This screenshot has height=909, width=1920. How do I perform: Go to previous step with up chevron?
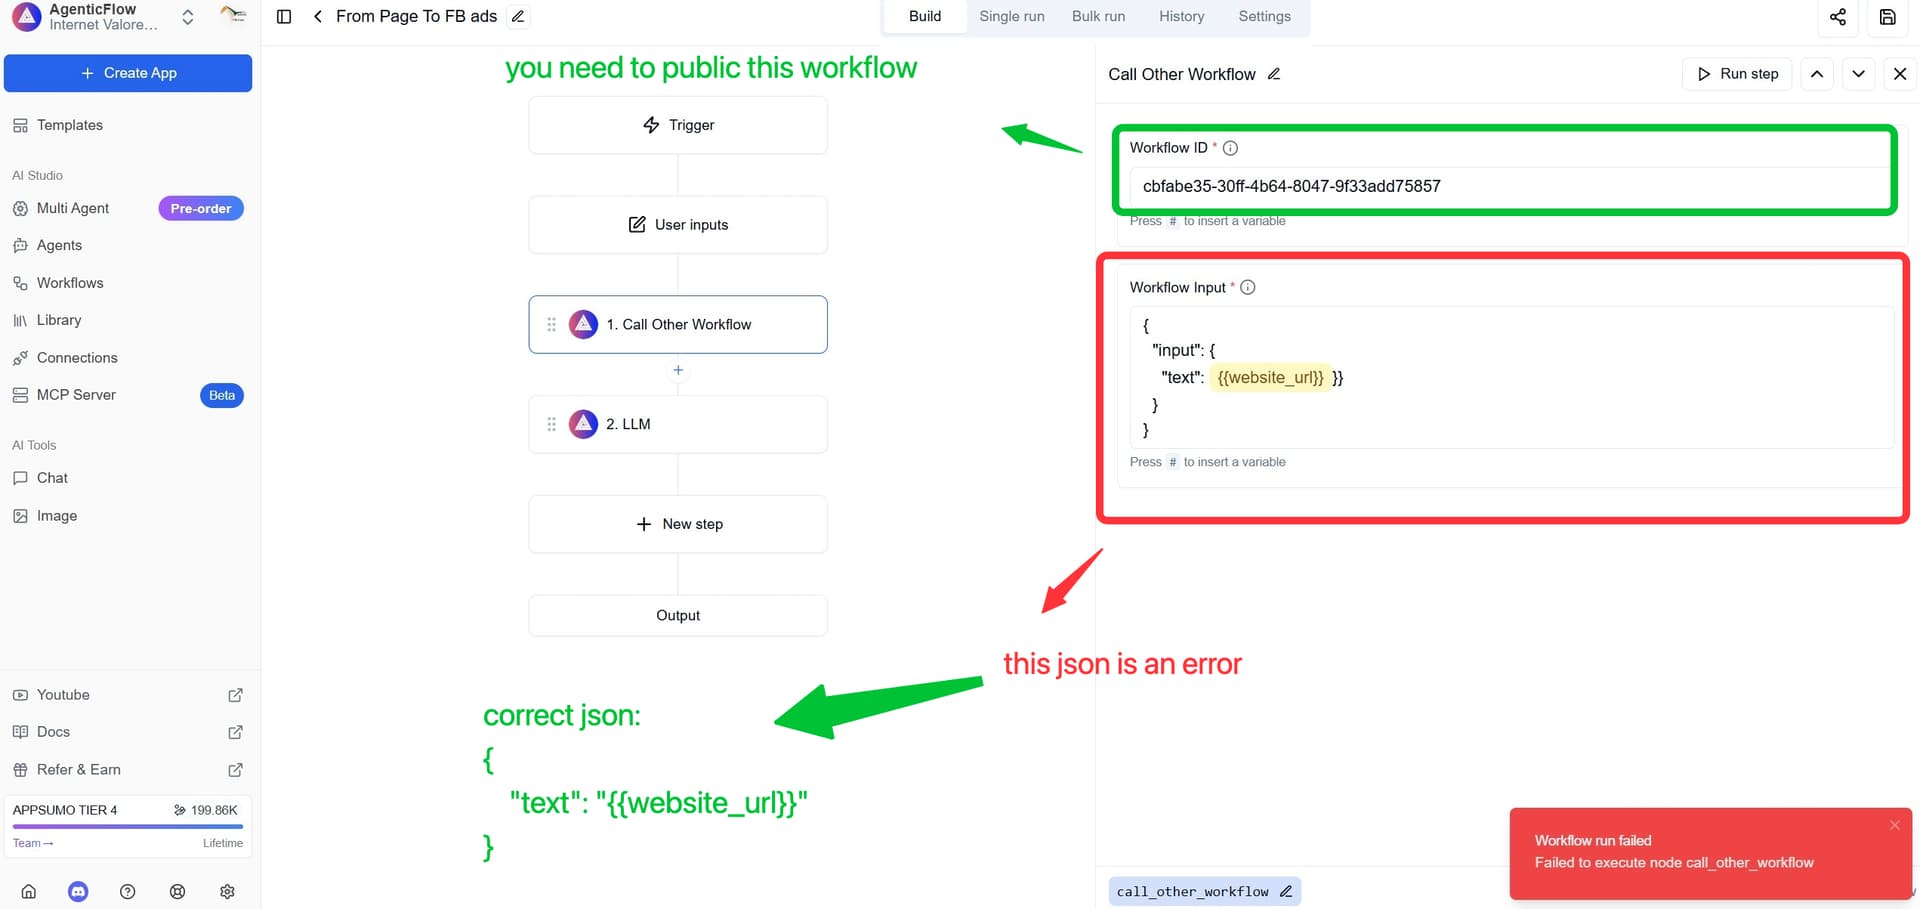coord(1817,74)
